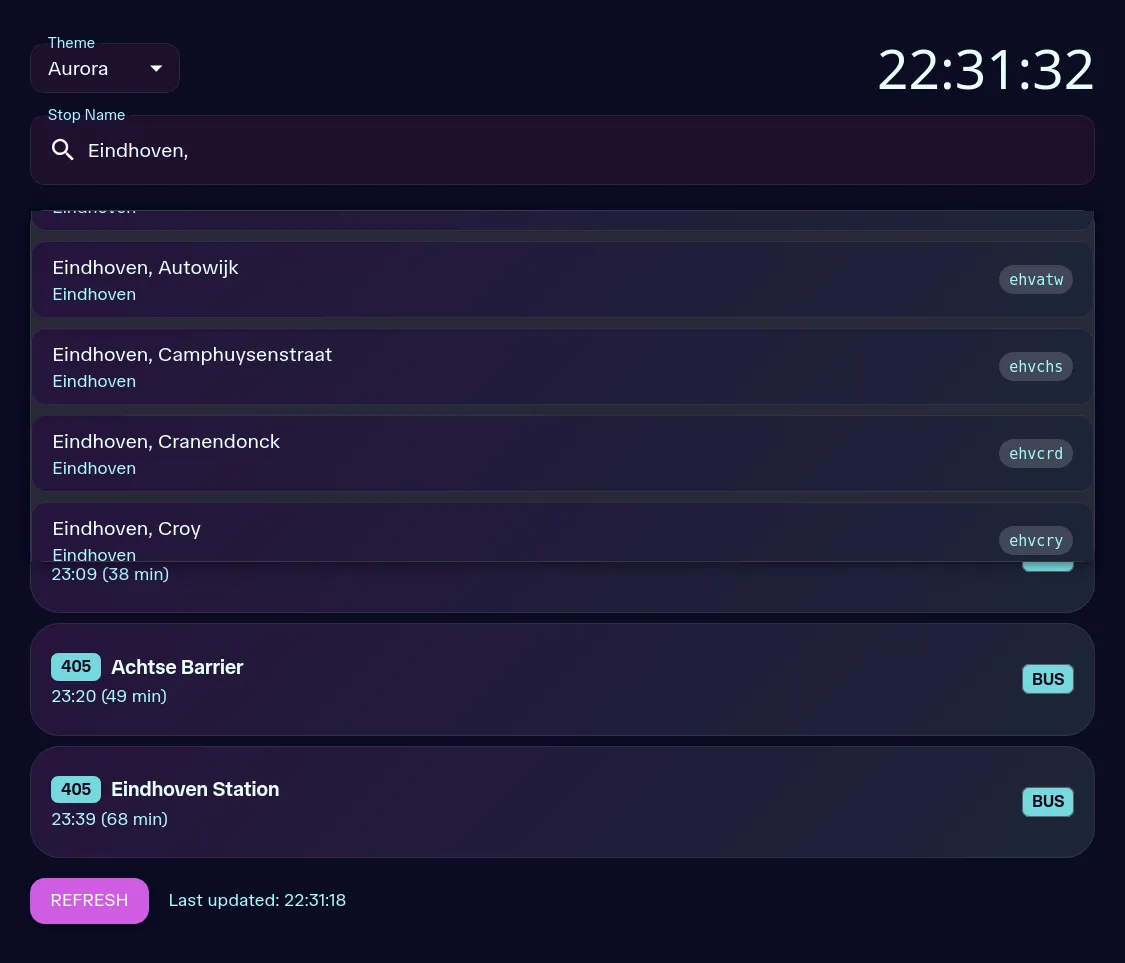1125x963 pixels.
Task: Click the 405 badge for Achtse Barrier
Action: pyautogui.click(x=76, y=667)
